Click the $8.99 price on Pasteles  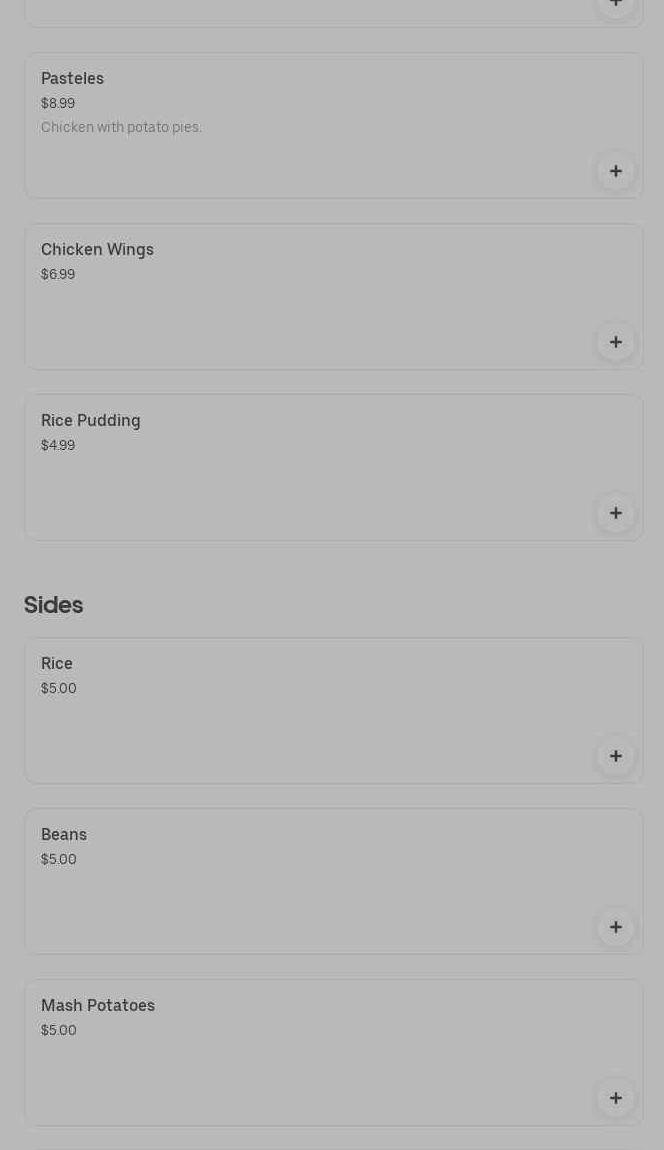pos(58,103)
